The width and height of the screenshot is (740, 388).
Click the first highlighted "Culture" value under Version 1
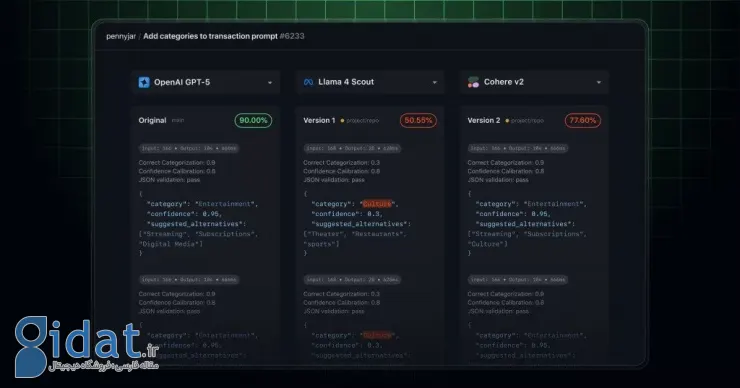coord(377,204)
